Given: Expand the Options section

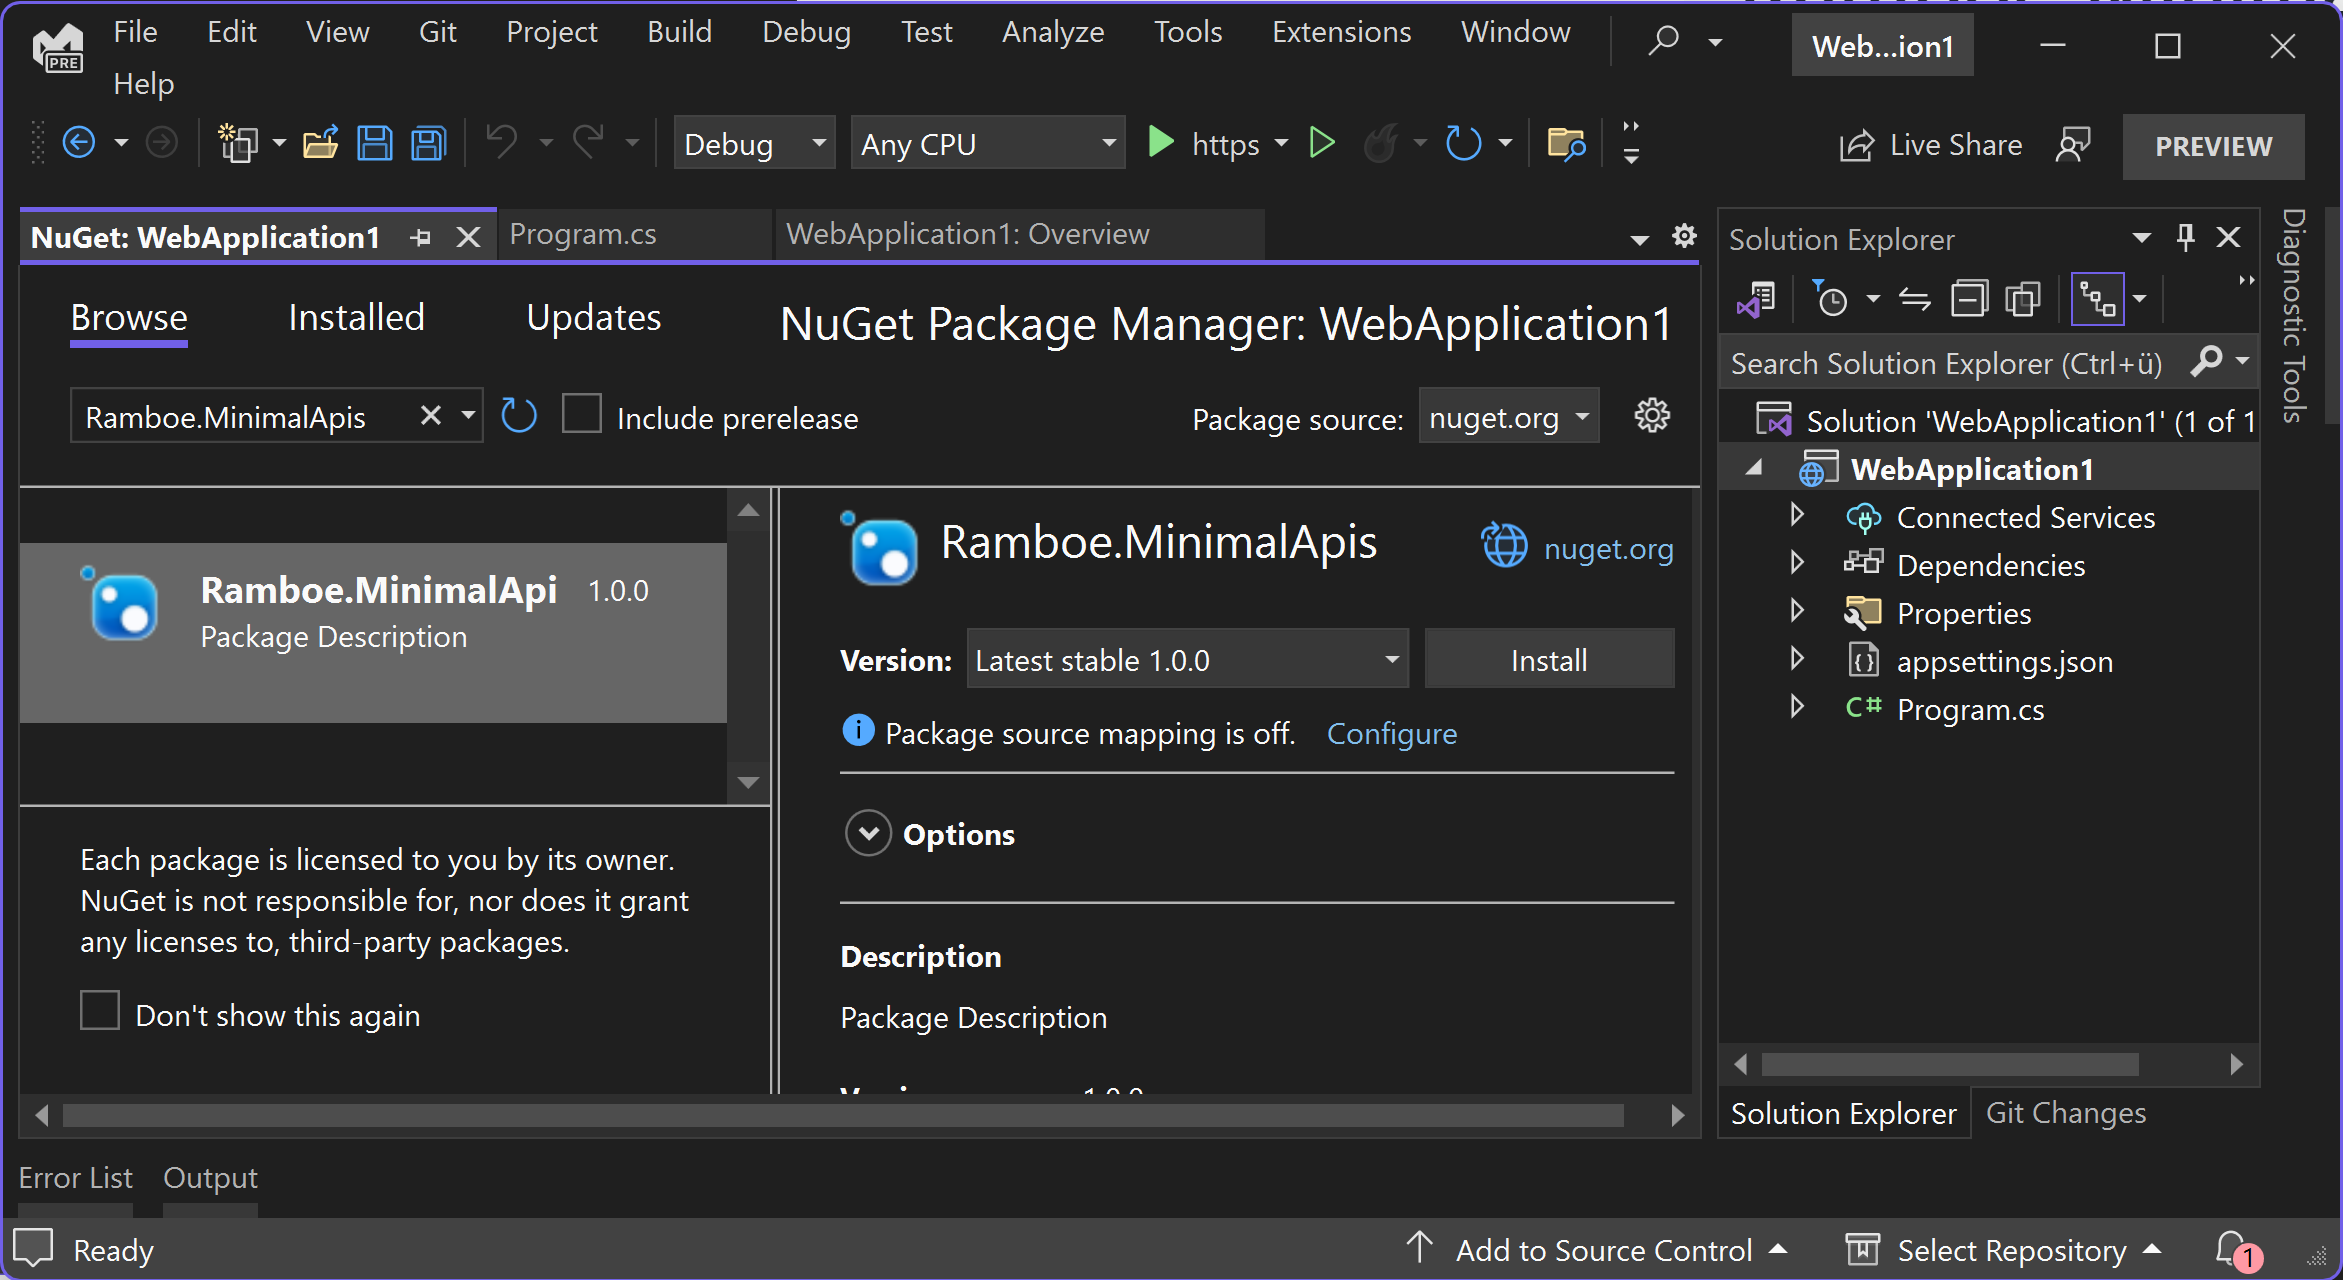Looking at the screenshot, I should pos(868,833).
